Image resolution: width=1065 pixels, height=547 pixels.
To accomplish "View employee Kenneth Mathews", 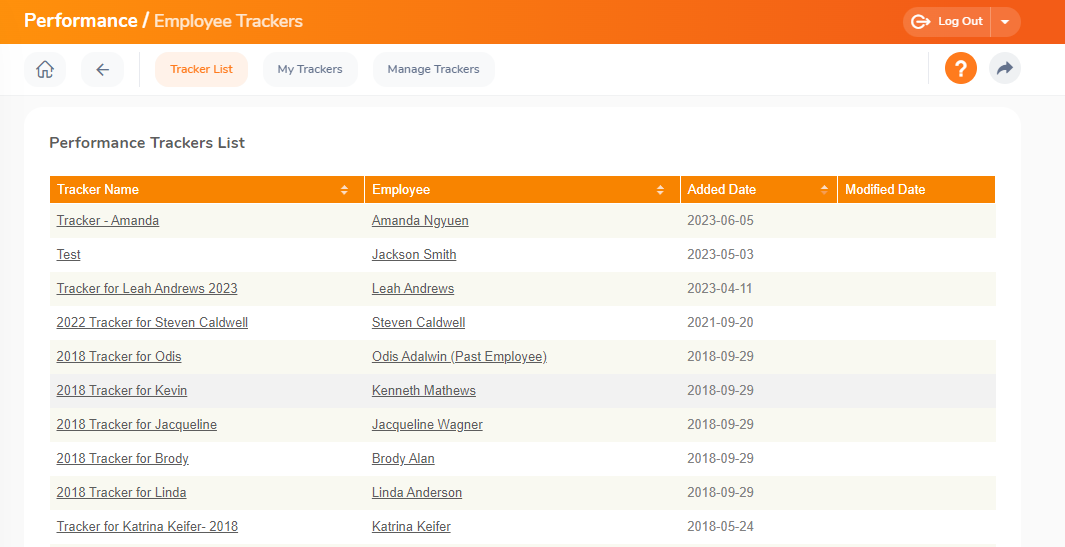I will [x=424, y=390].
